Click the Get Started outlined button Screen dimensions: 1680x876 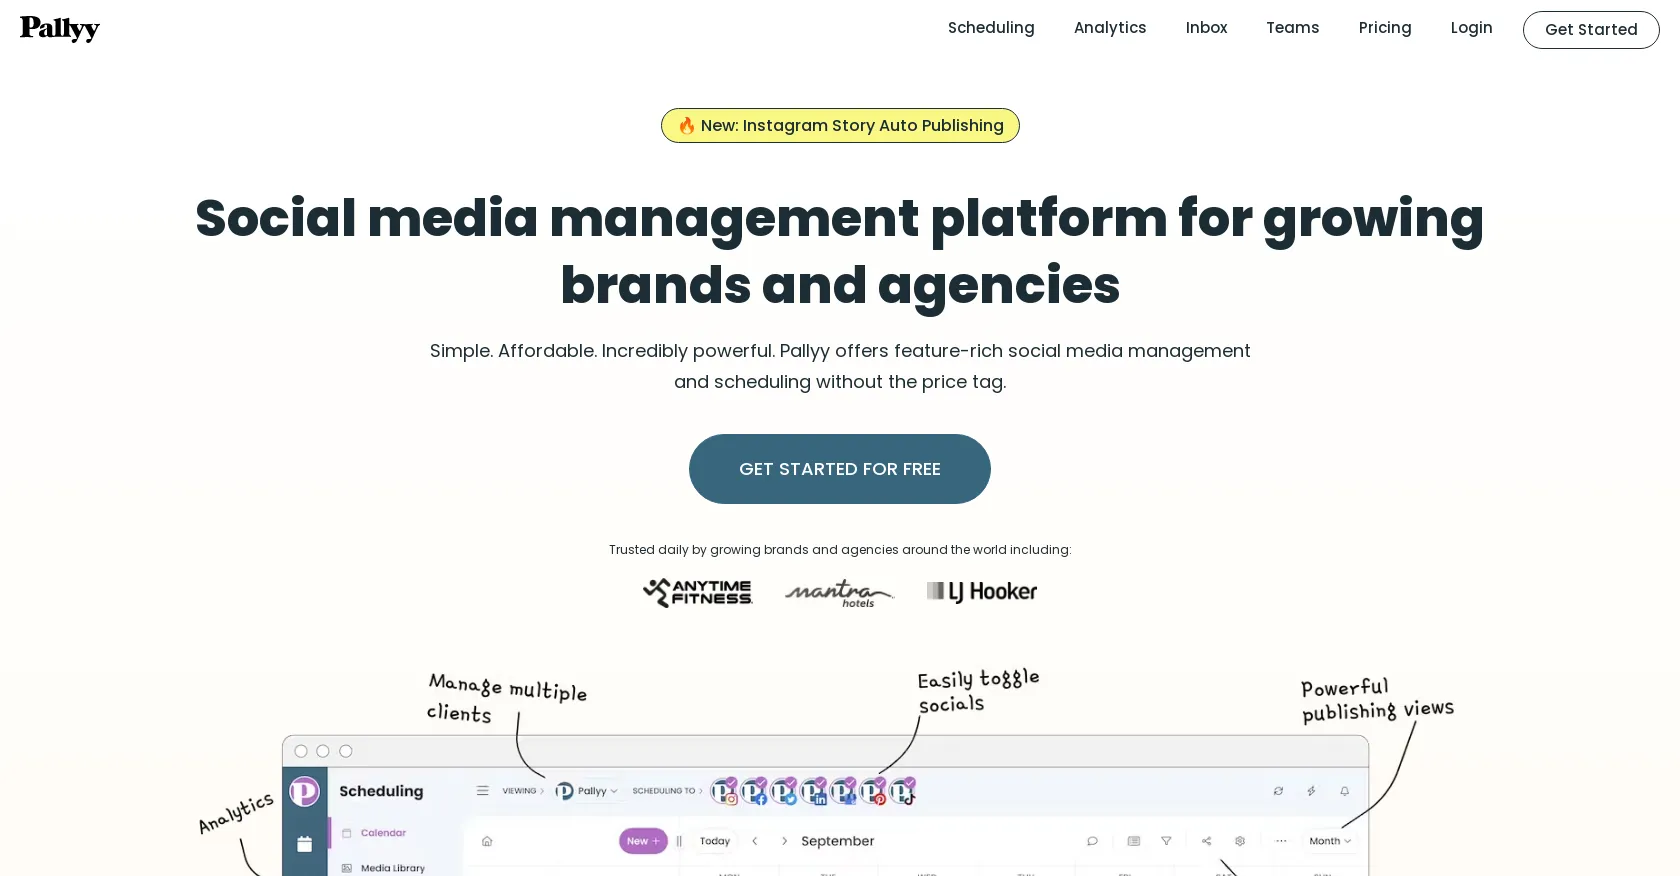tap(1591, 30)
